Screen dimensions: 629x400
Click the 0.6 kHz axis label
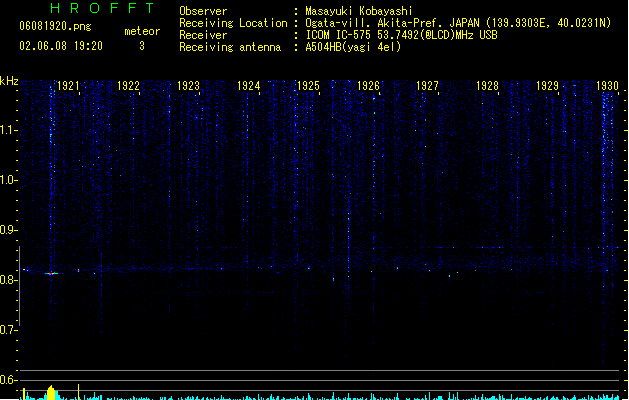pyautogui.click(x=8, y=380)
